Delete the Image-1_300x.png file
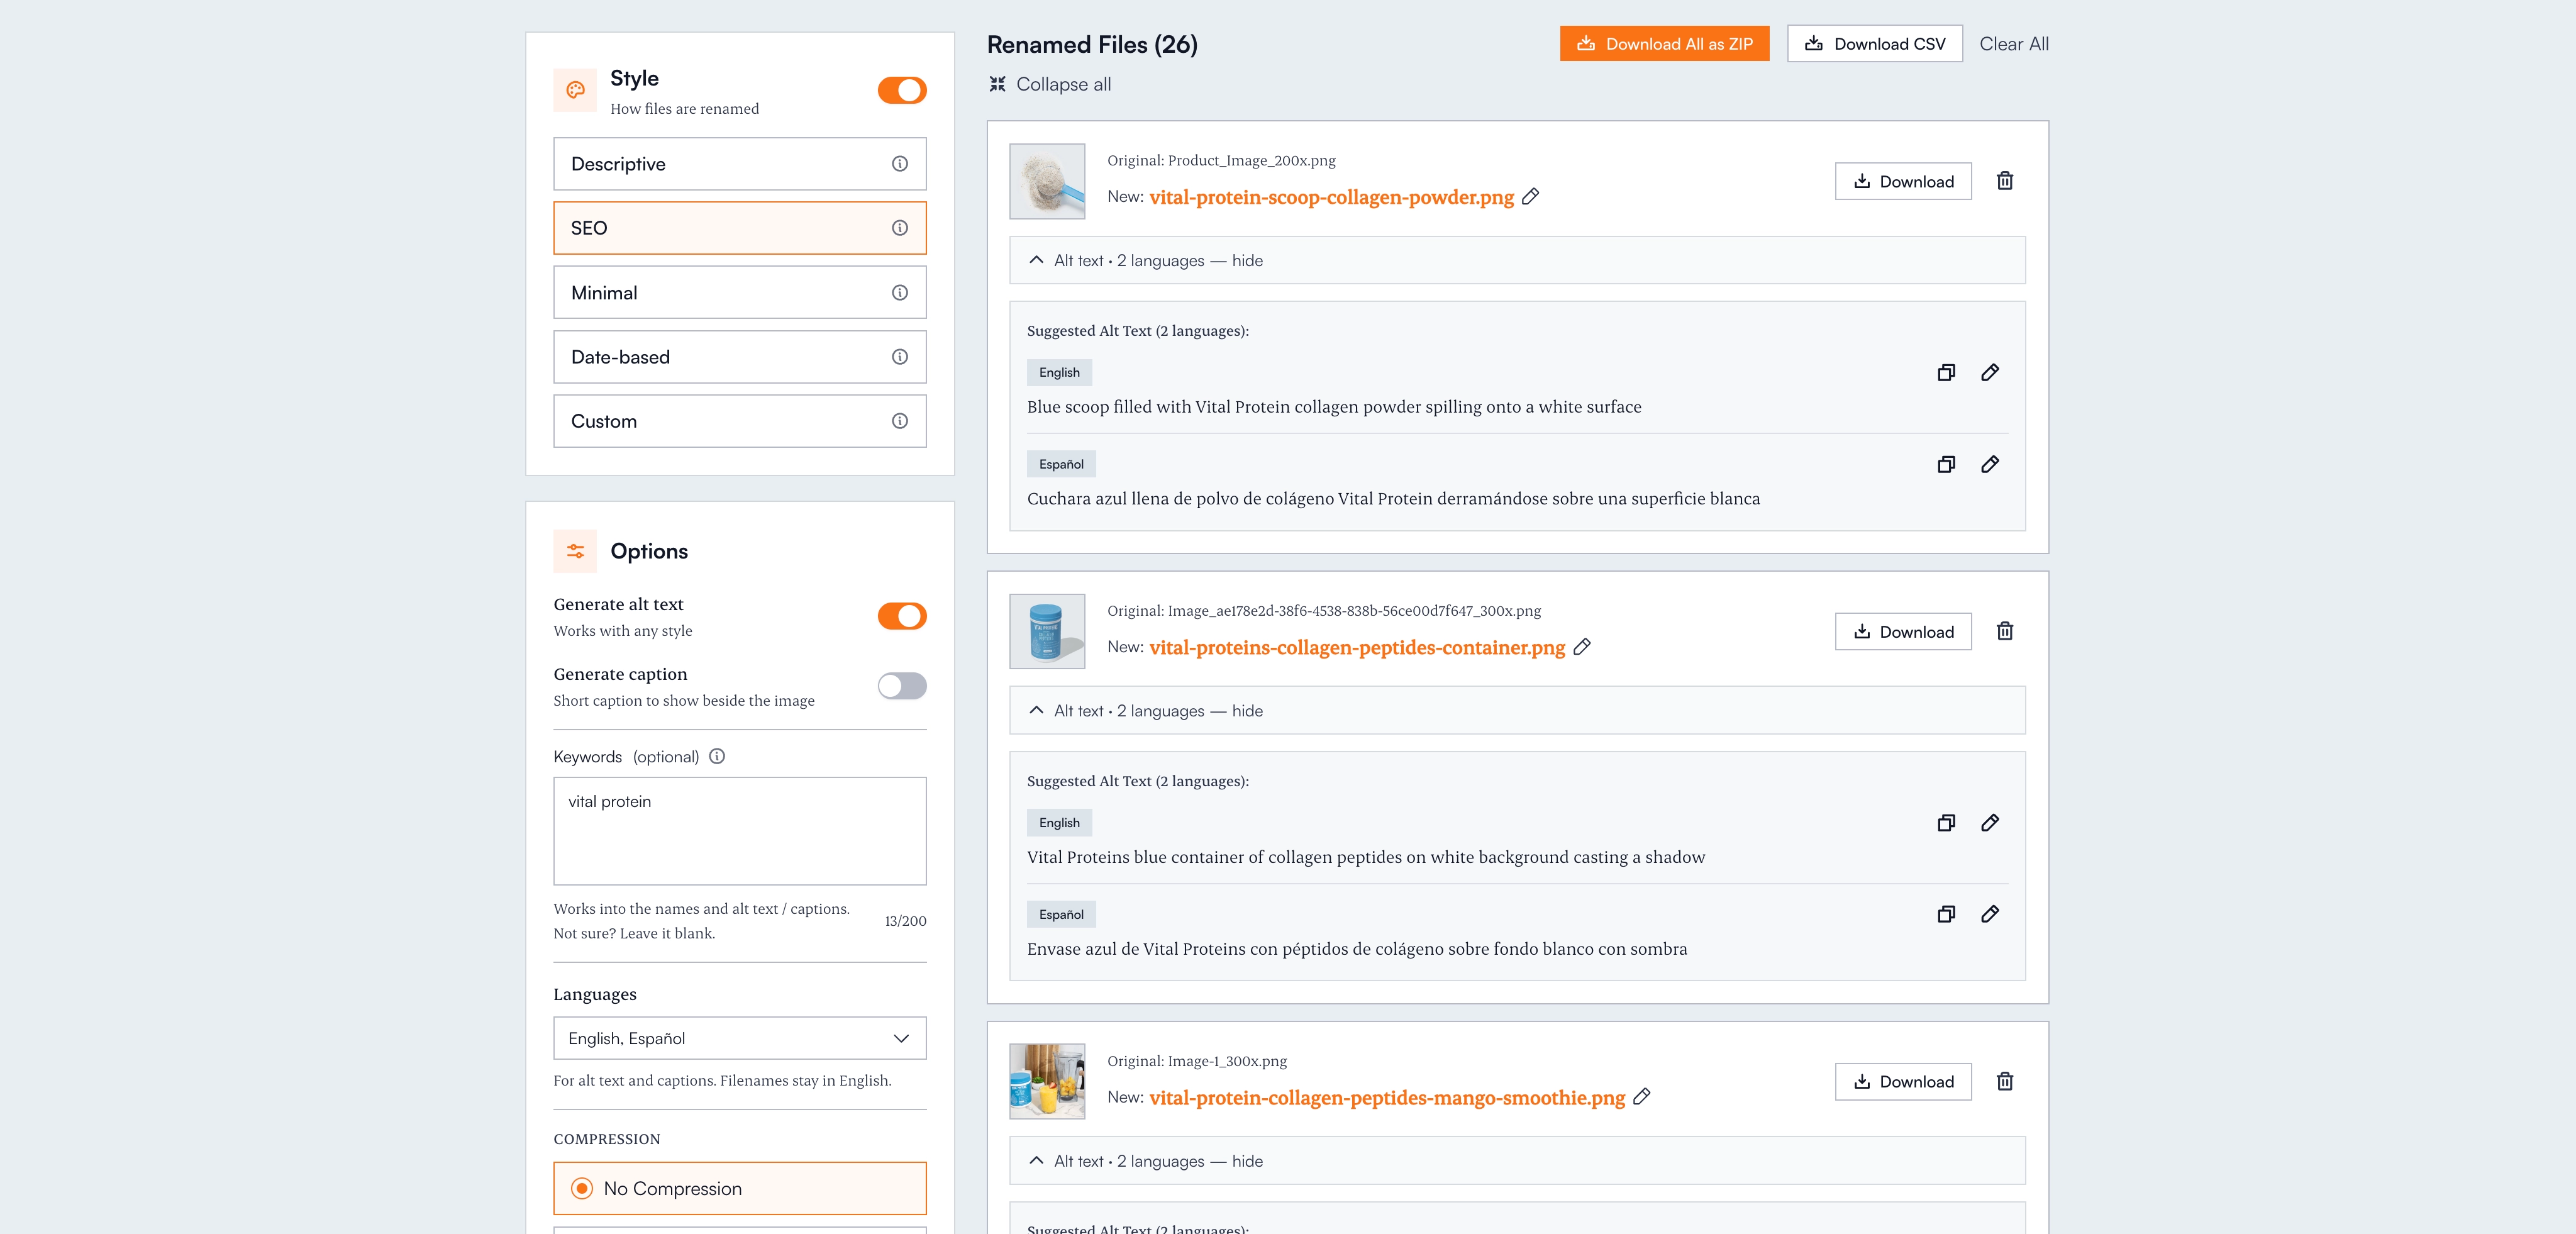This screenshot has width=2576, height=1234. click(2005, 1081)
